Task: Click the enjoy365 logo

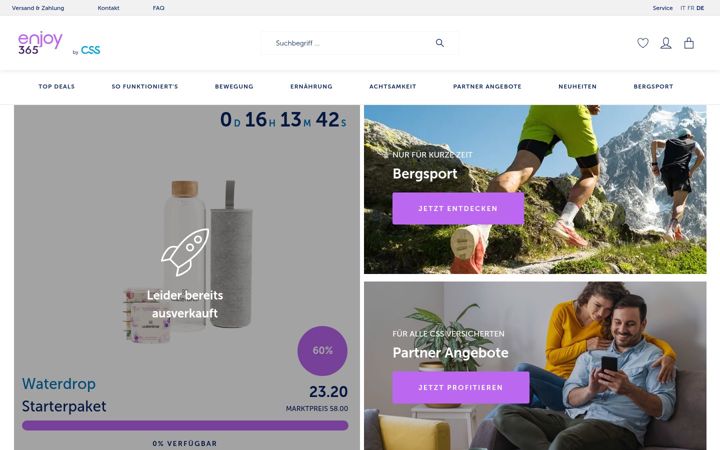Action: [x=40, y=43]
